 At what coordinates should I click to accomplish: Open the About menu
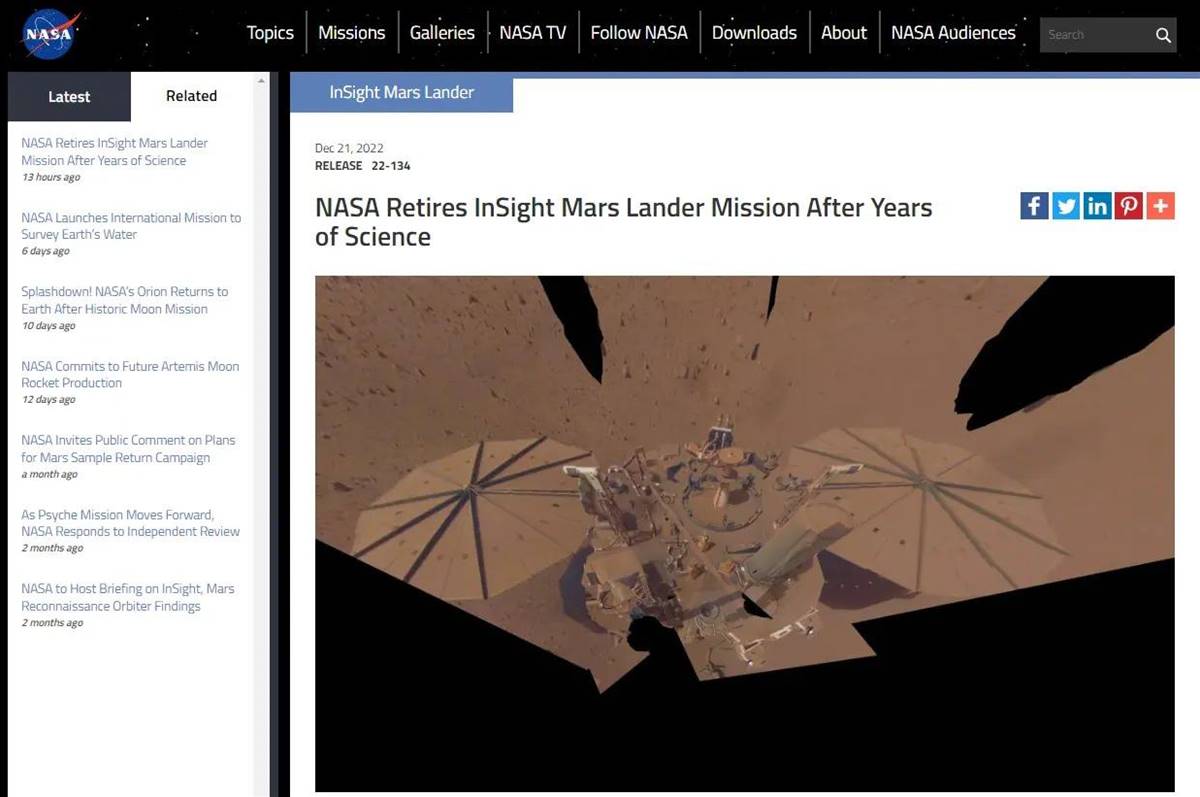[844, 33]
